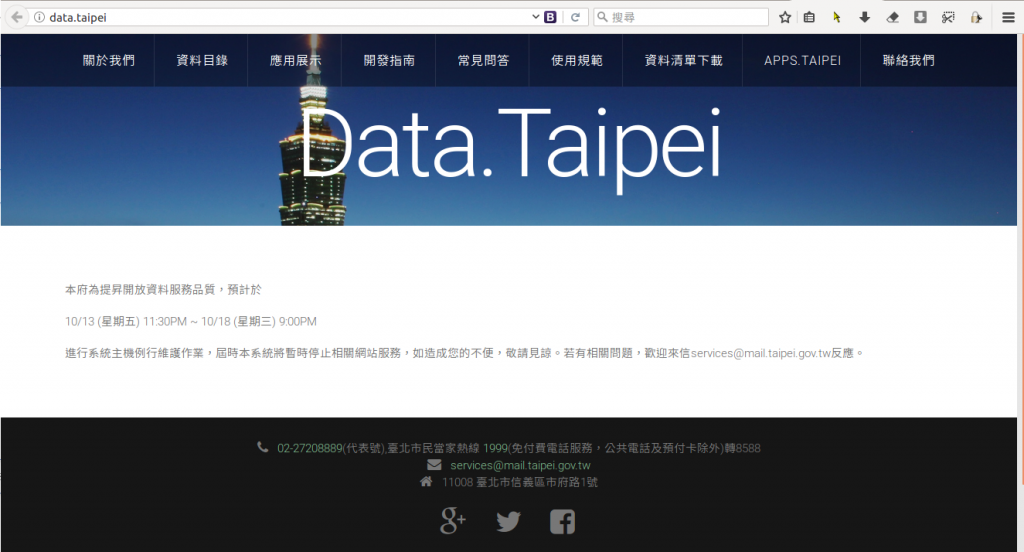
Task: Open the Facebook social icon
Action: (562, 521)
